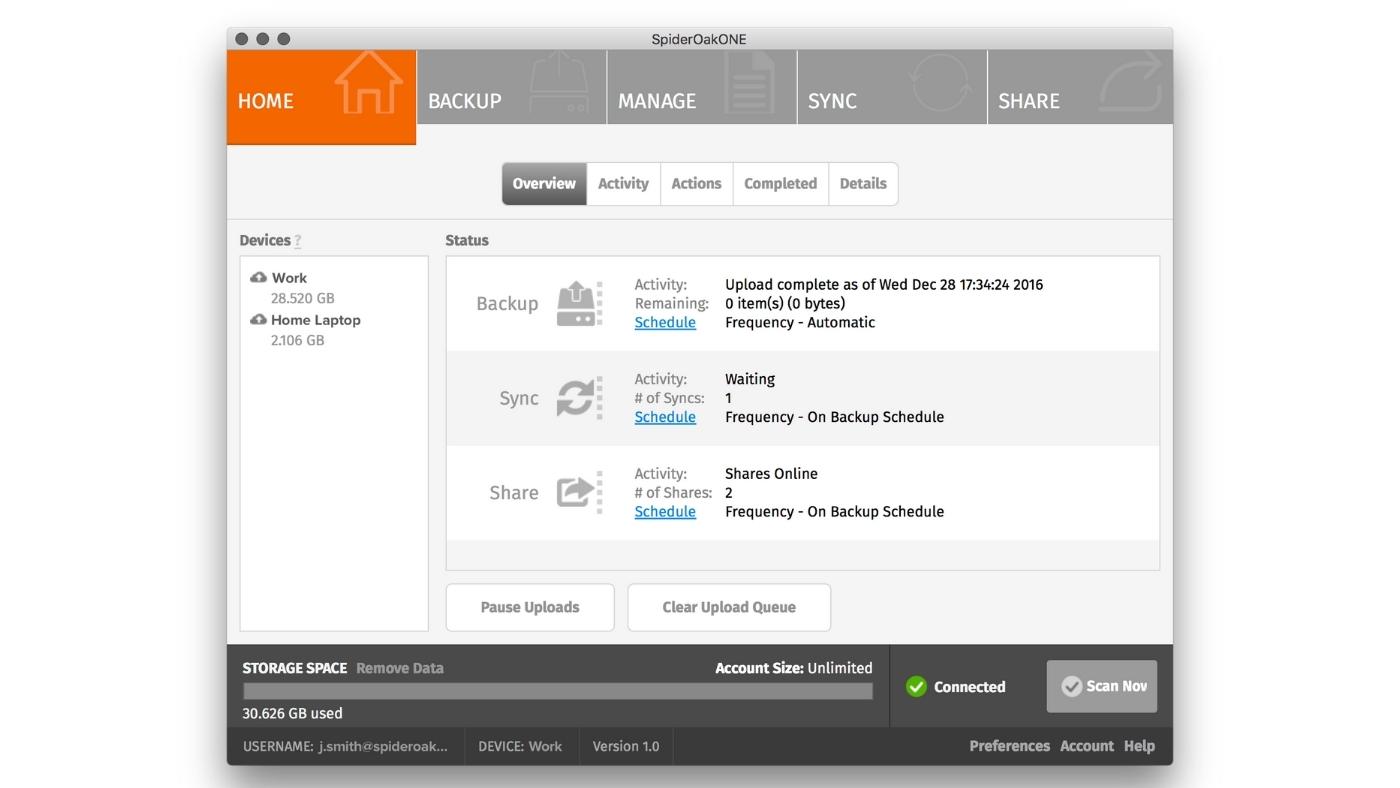
Task: Open the Account footer link
Action: (x=1087, y=746)
